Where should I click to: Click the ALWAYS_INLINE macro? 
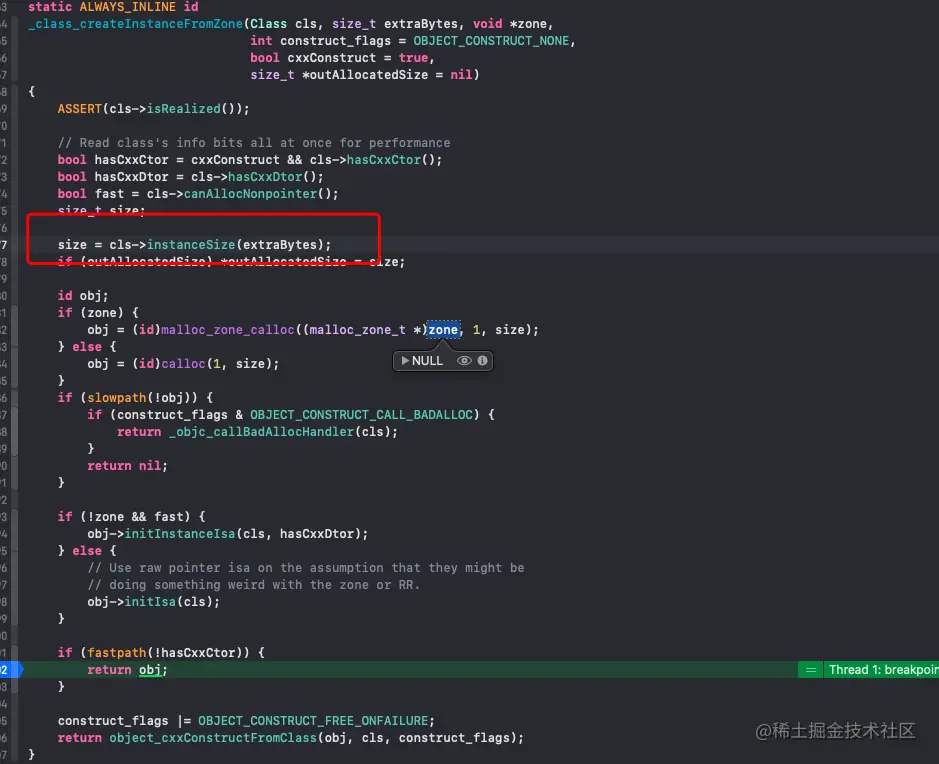(128, 7)
